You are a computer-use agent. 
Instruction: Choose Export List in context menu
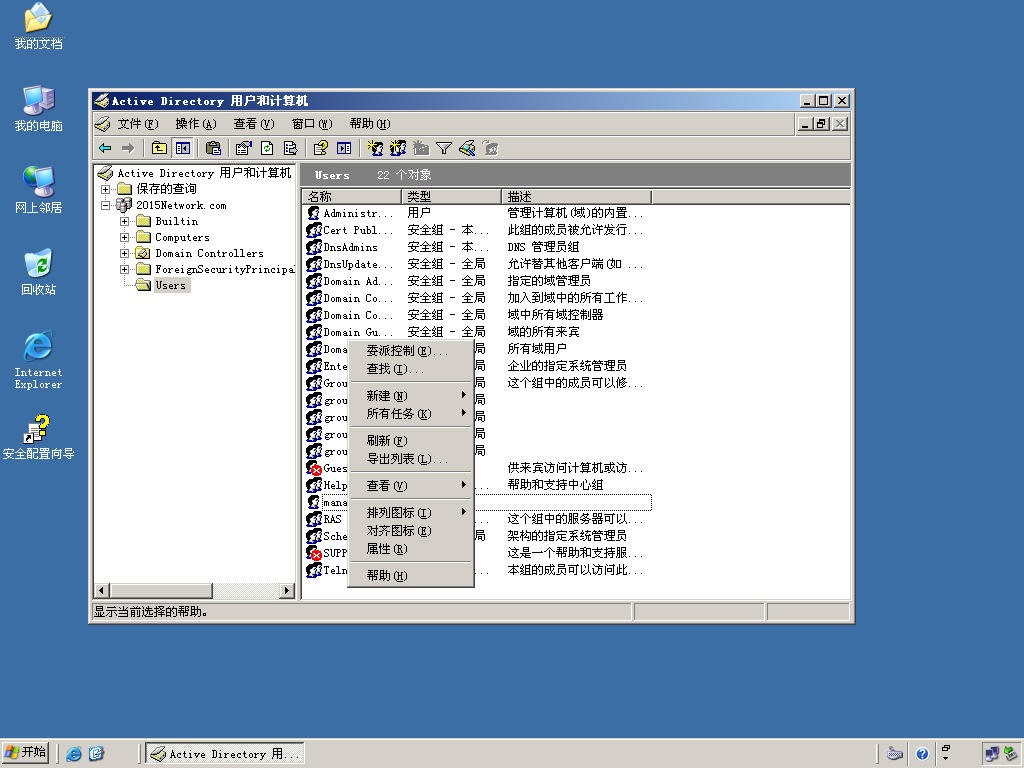coord(411,459)
